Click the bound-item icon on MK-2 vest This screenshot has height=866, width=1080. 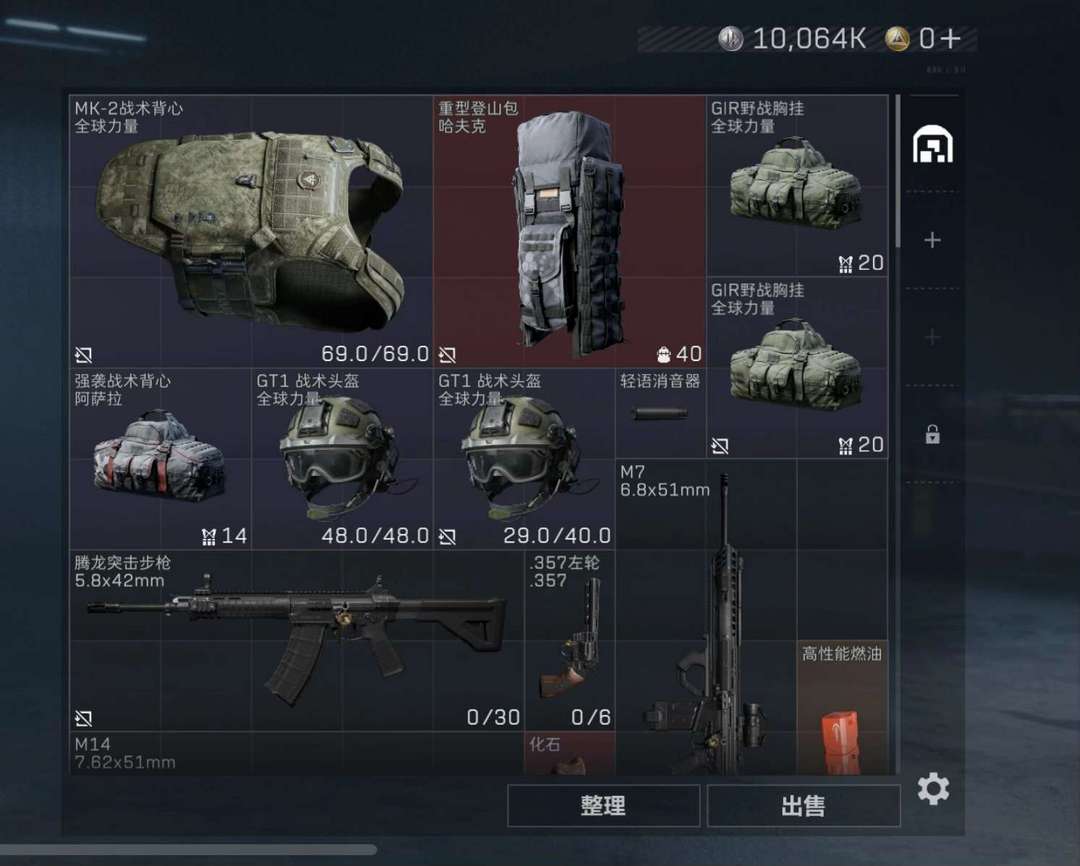click(83, 355)
